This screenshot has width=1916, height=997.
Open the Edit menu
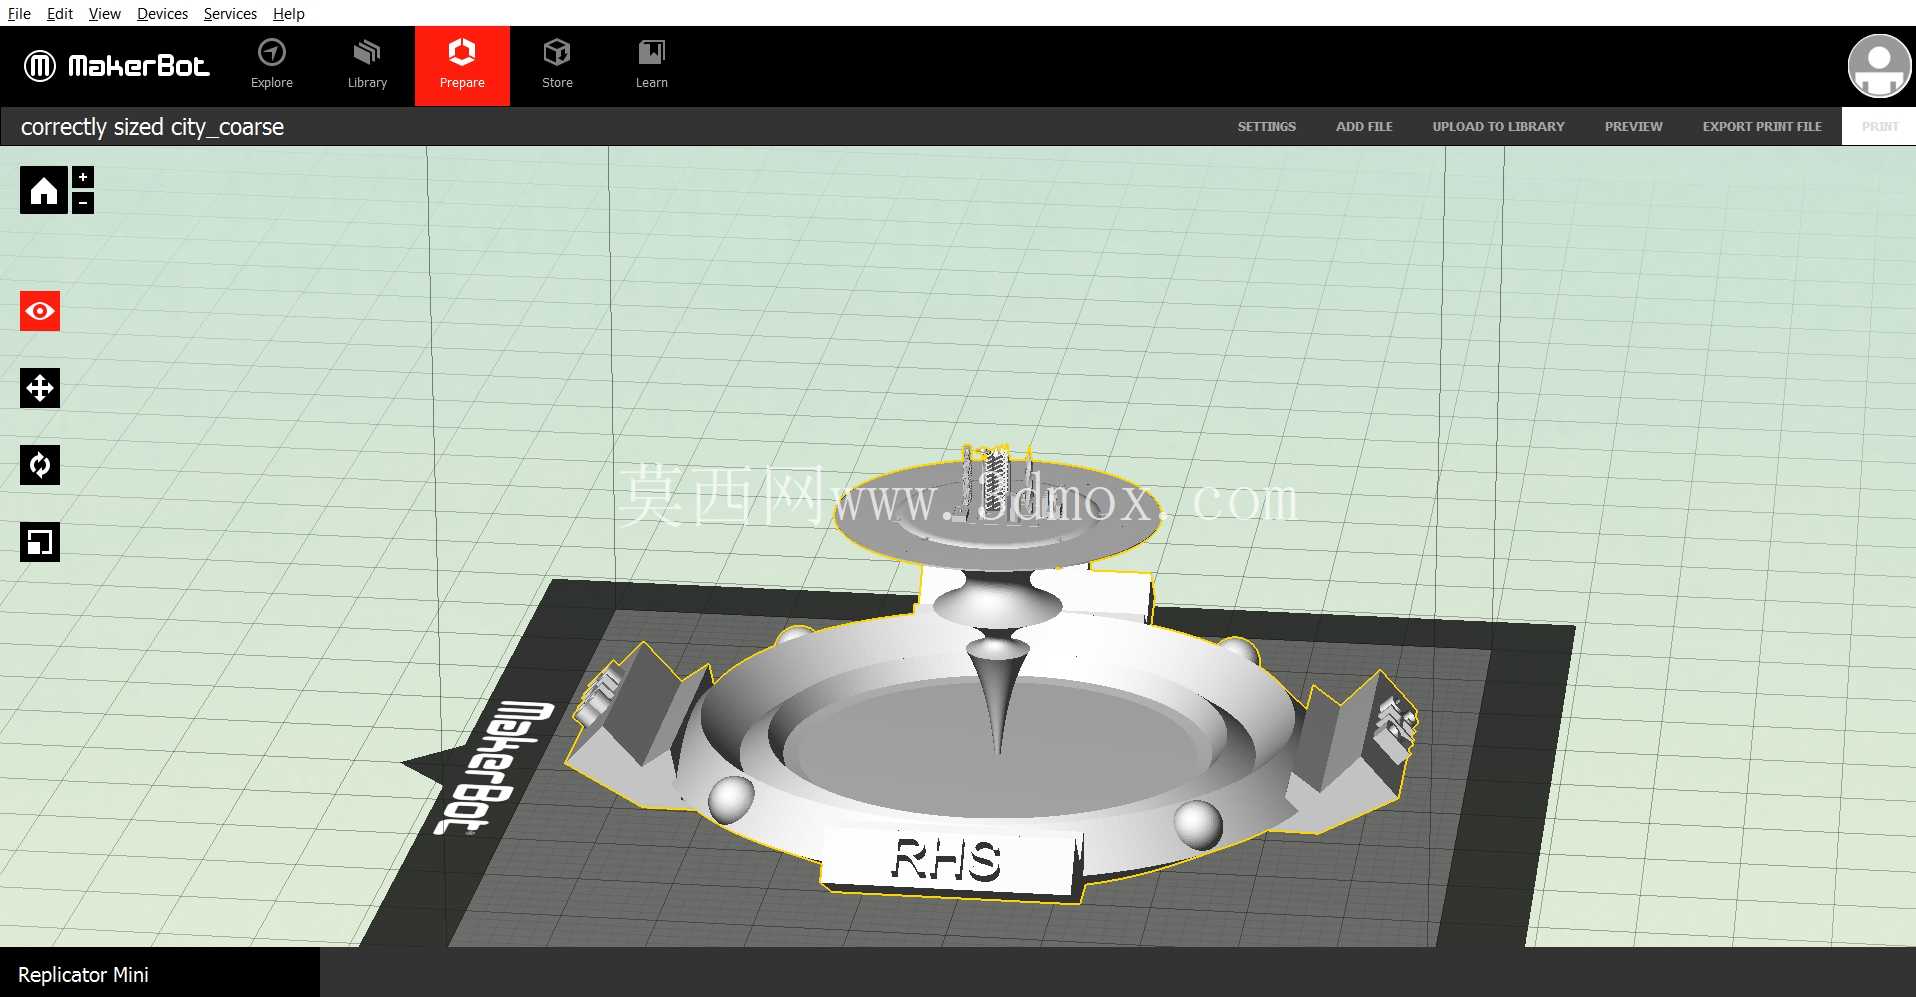(60, 13)
